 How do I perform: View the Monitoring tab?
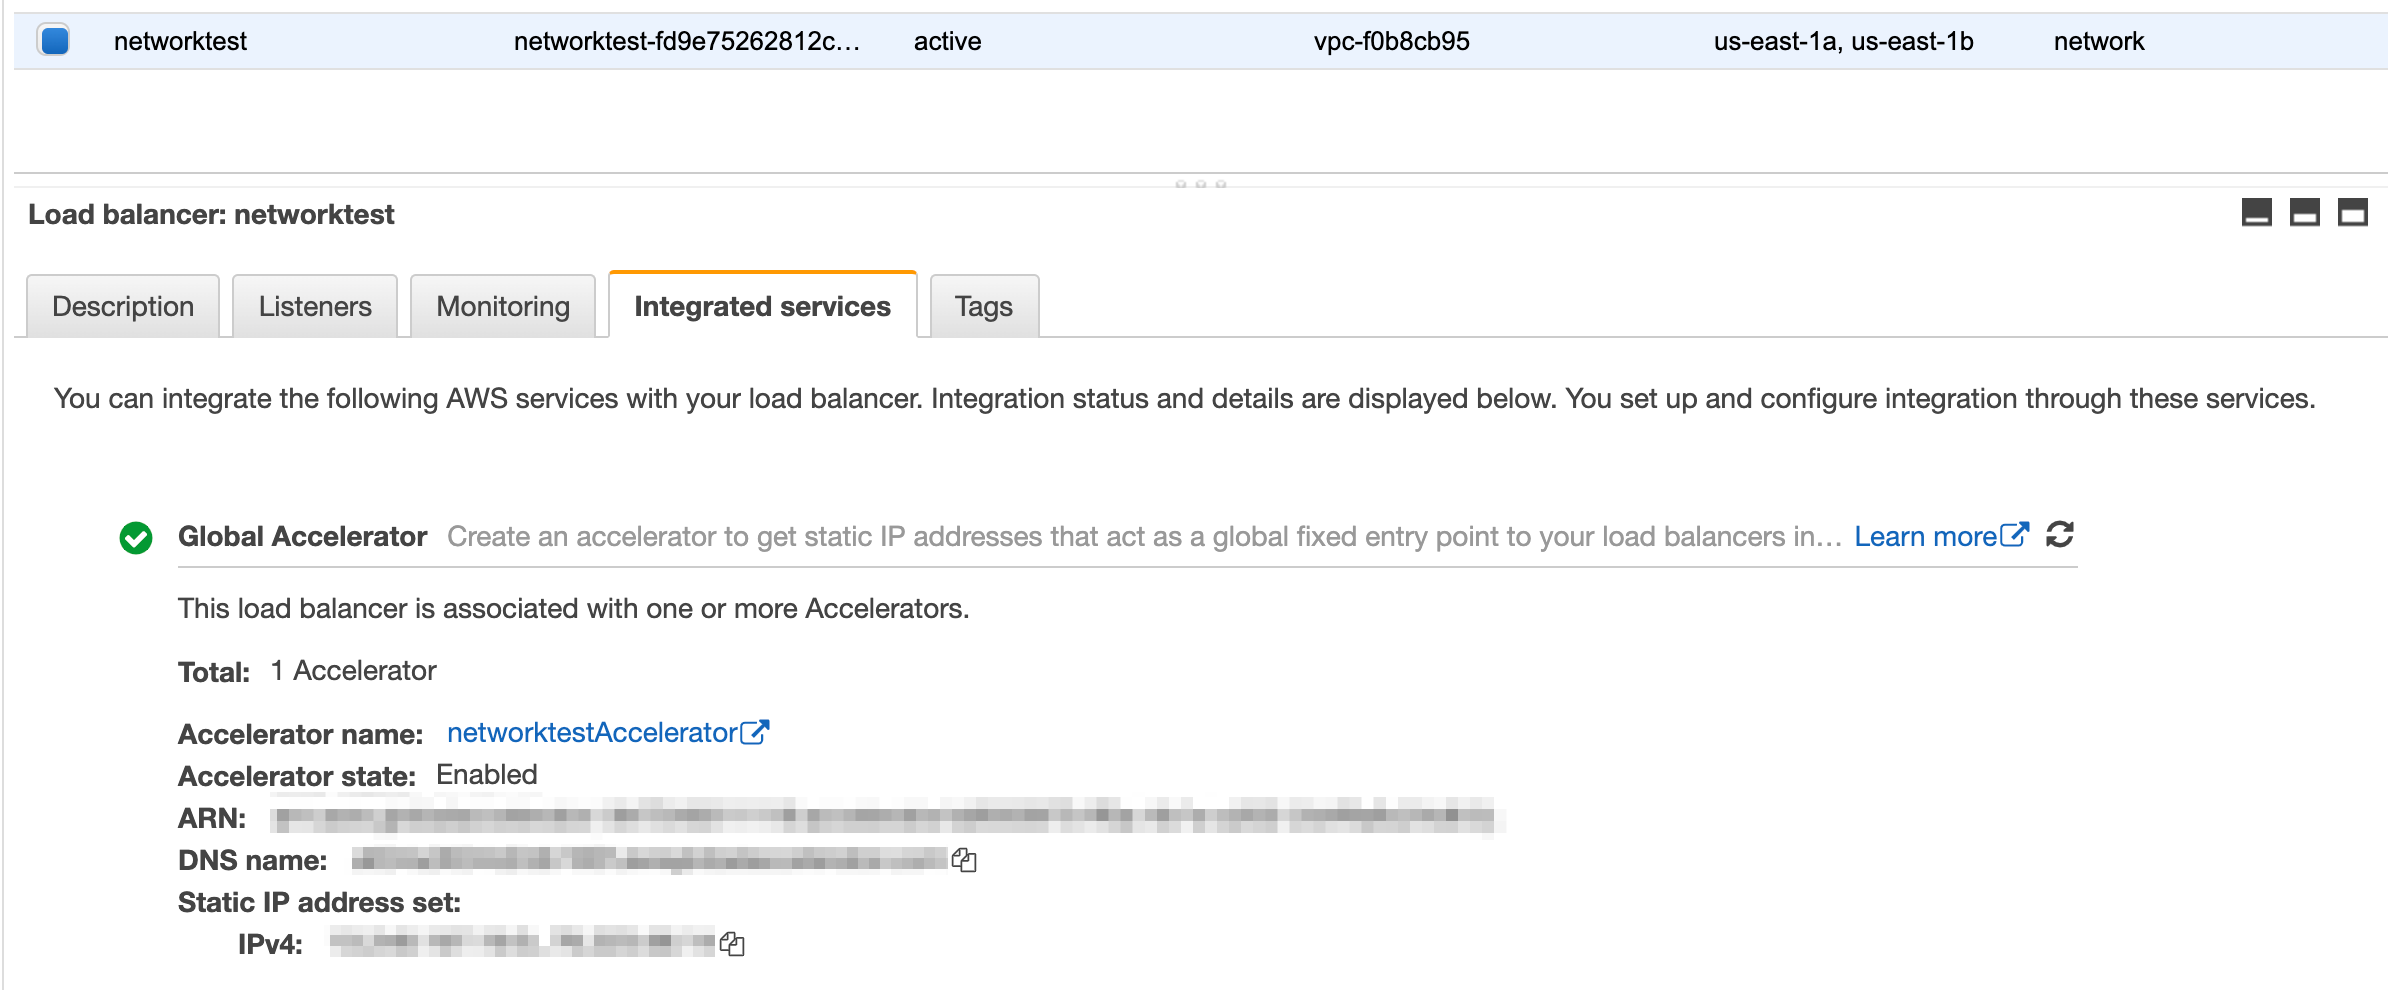[503, 306]
